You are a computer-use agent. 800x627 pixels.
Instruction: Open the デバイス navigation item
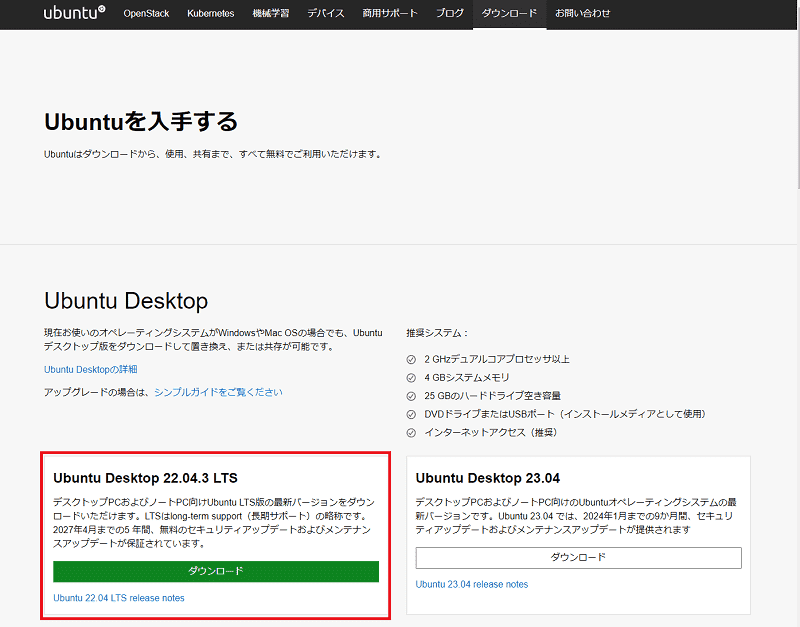[x=326, y=13]
